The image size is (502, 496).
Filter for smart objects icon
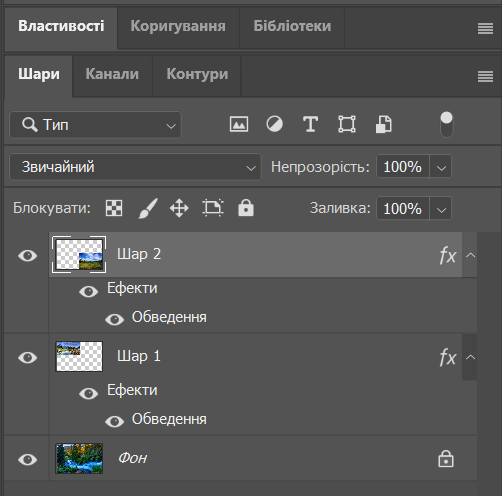384,124
